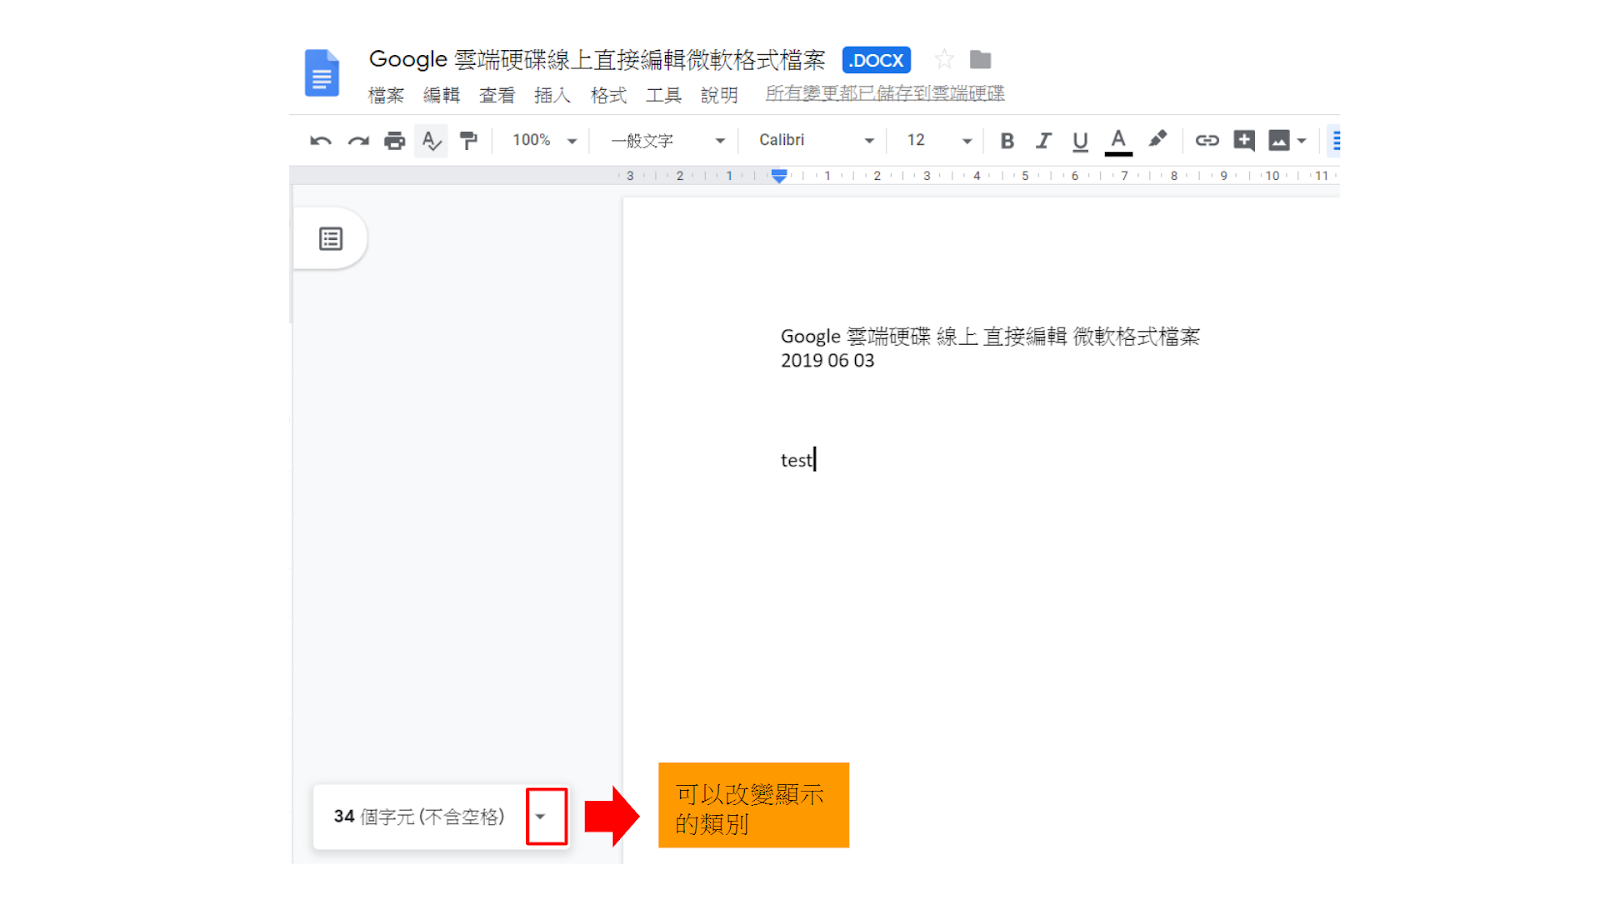Select the paint format roller icon

(468, 141)
